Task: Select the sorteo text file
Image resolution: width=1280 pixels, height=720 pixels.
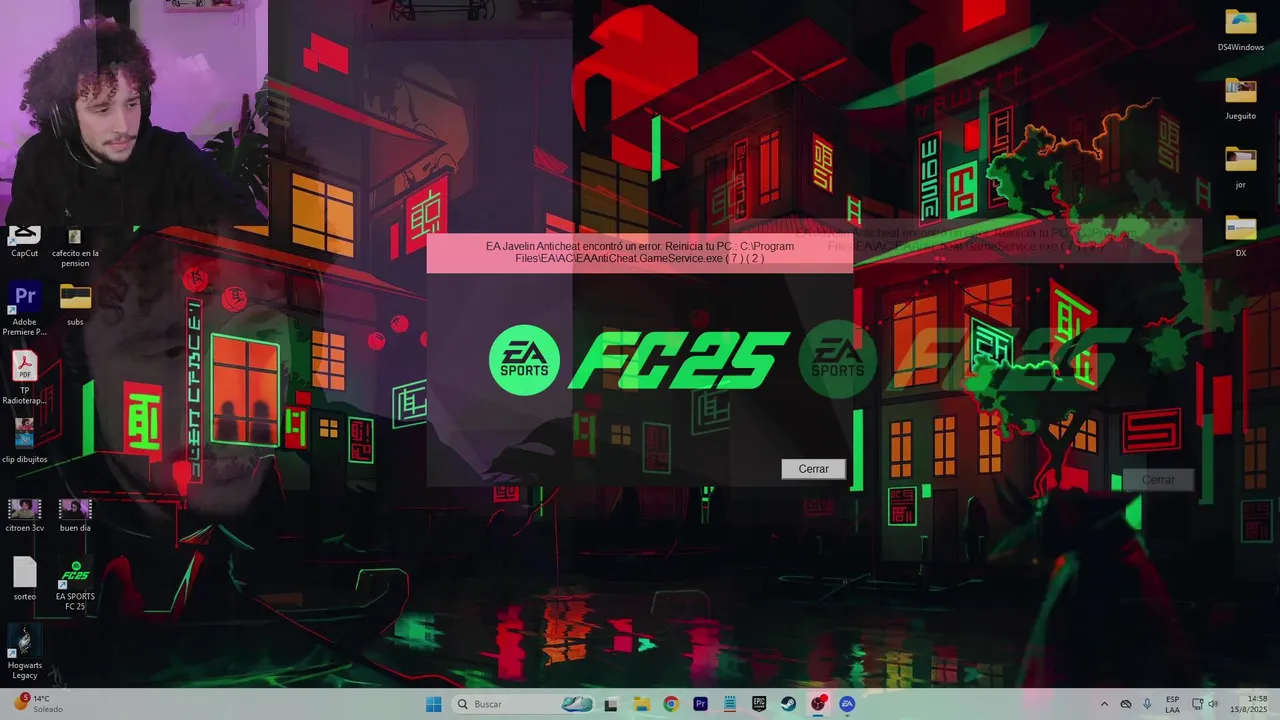Action: click(x=25, y=579)
